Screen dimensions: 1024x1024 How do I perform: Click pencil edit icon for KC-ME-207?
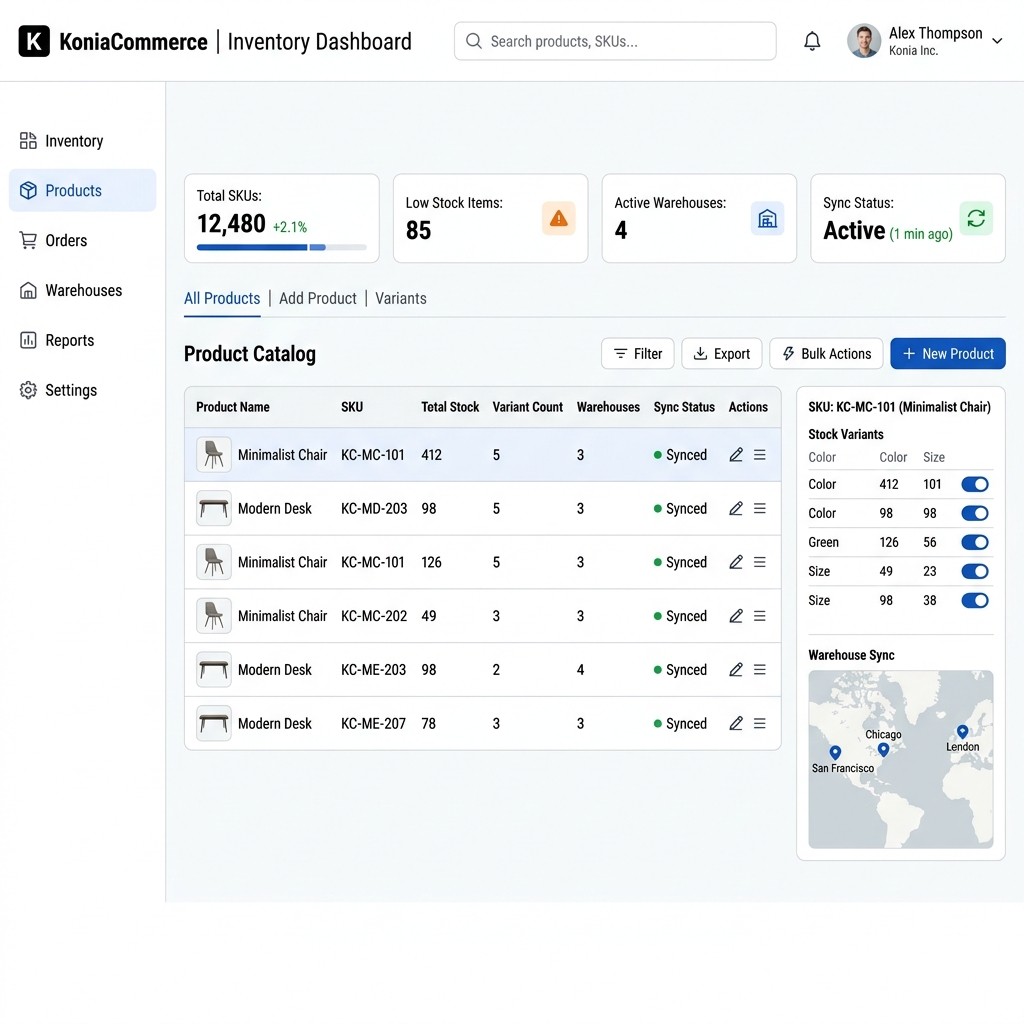736,723
